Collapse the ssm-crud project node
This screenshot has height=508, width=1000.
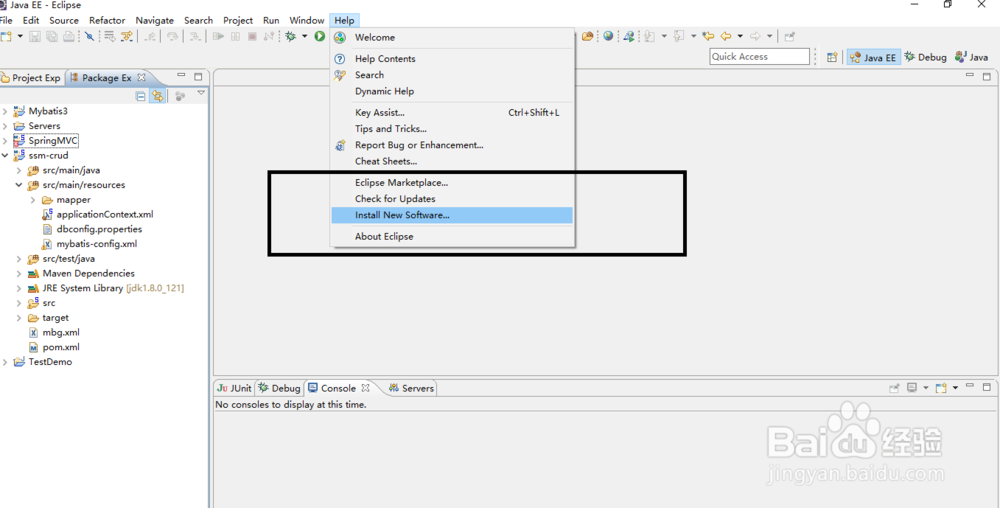coord(5,156)
